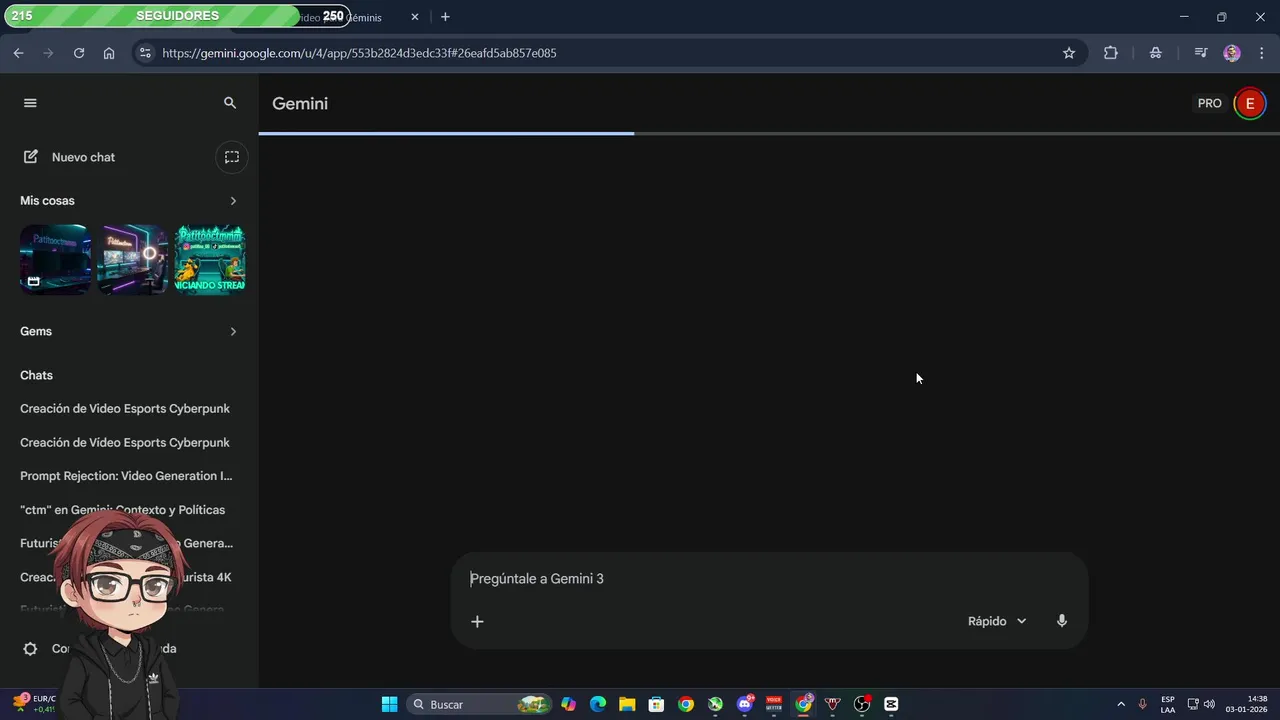Click the PRO plan badge

[1210, 104]
